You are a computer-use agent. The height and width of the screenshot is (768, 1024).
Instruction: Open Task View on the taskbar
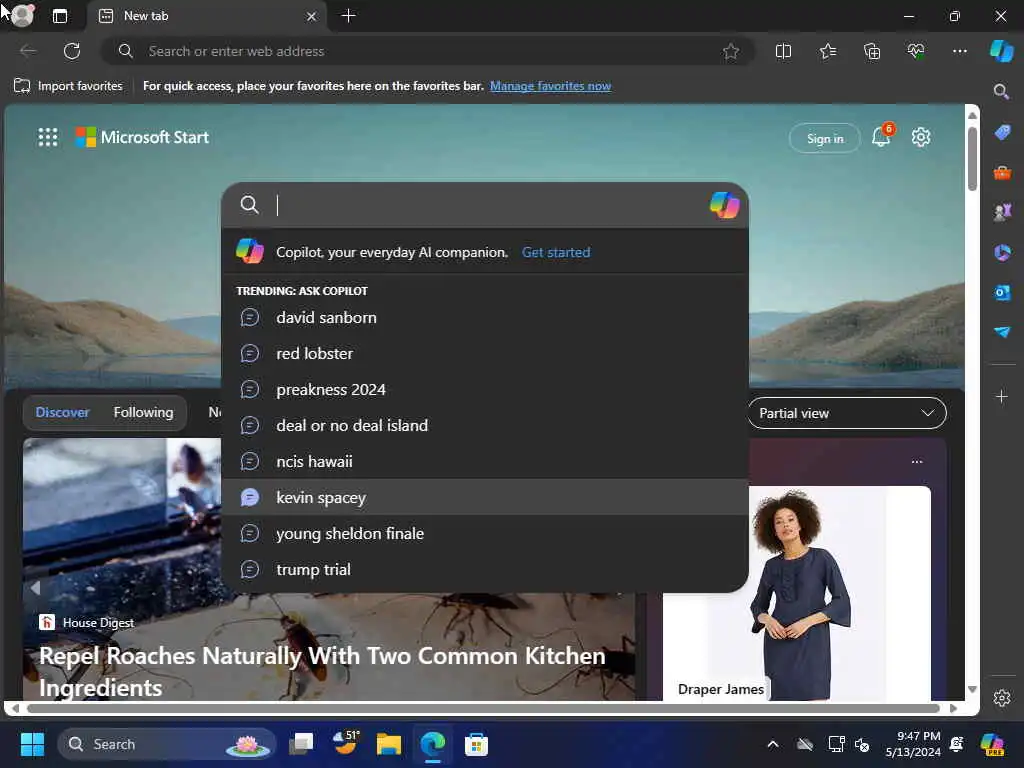coord(301,744)
